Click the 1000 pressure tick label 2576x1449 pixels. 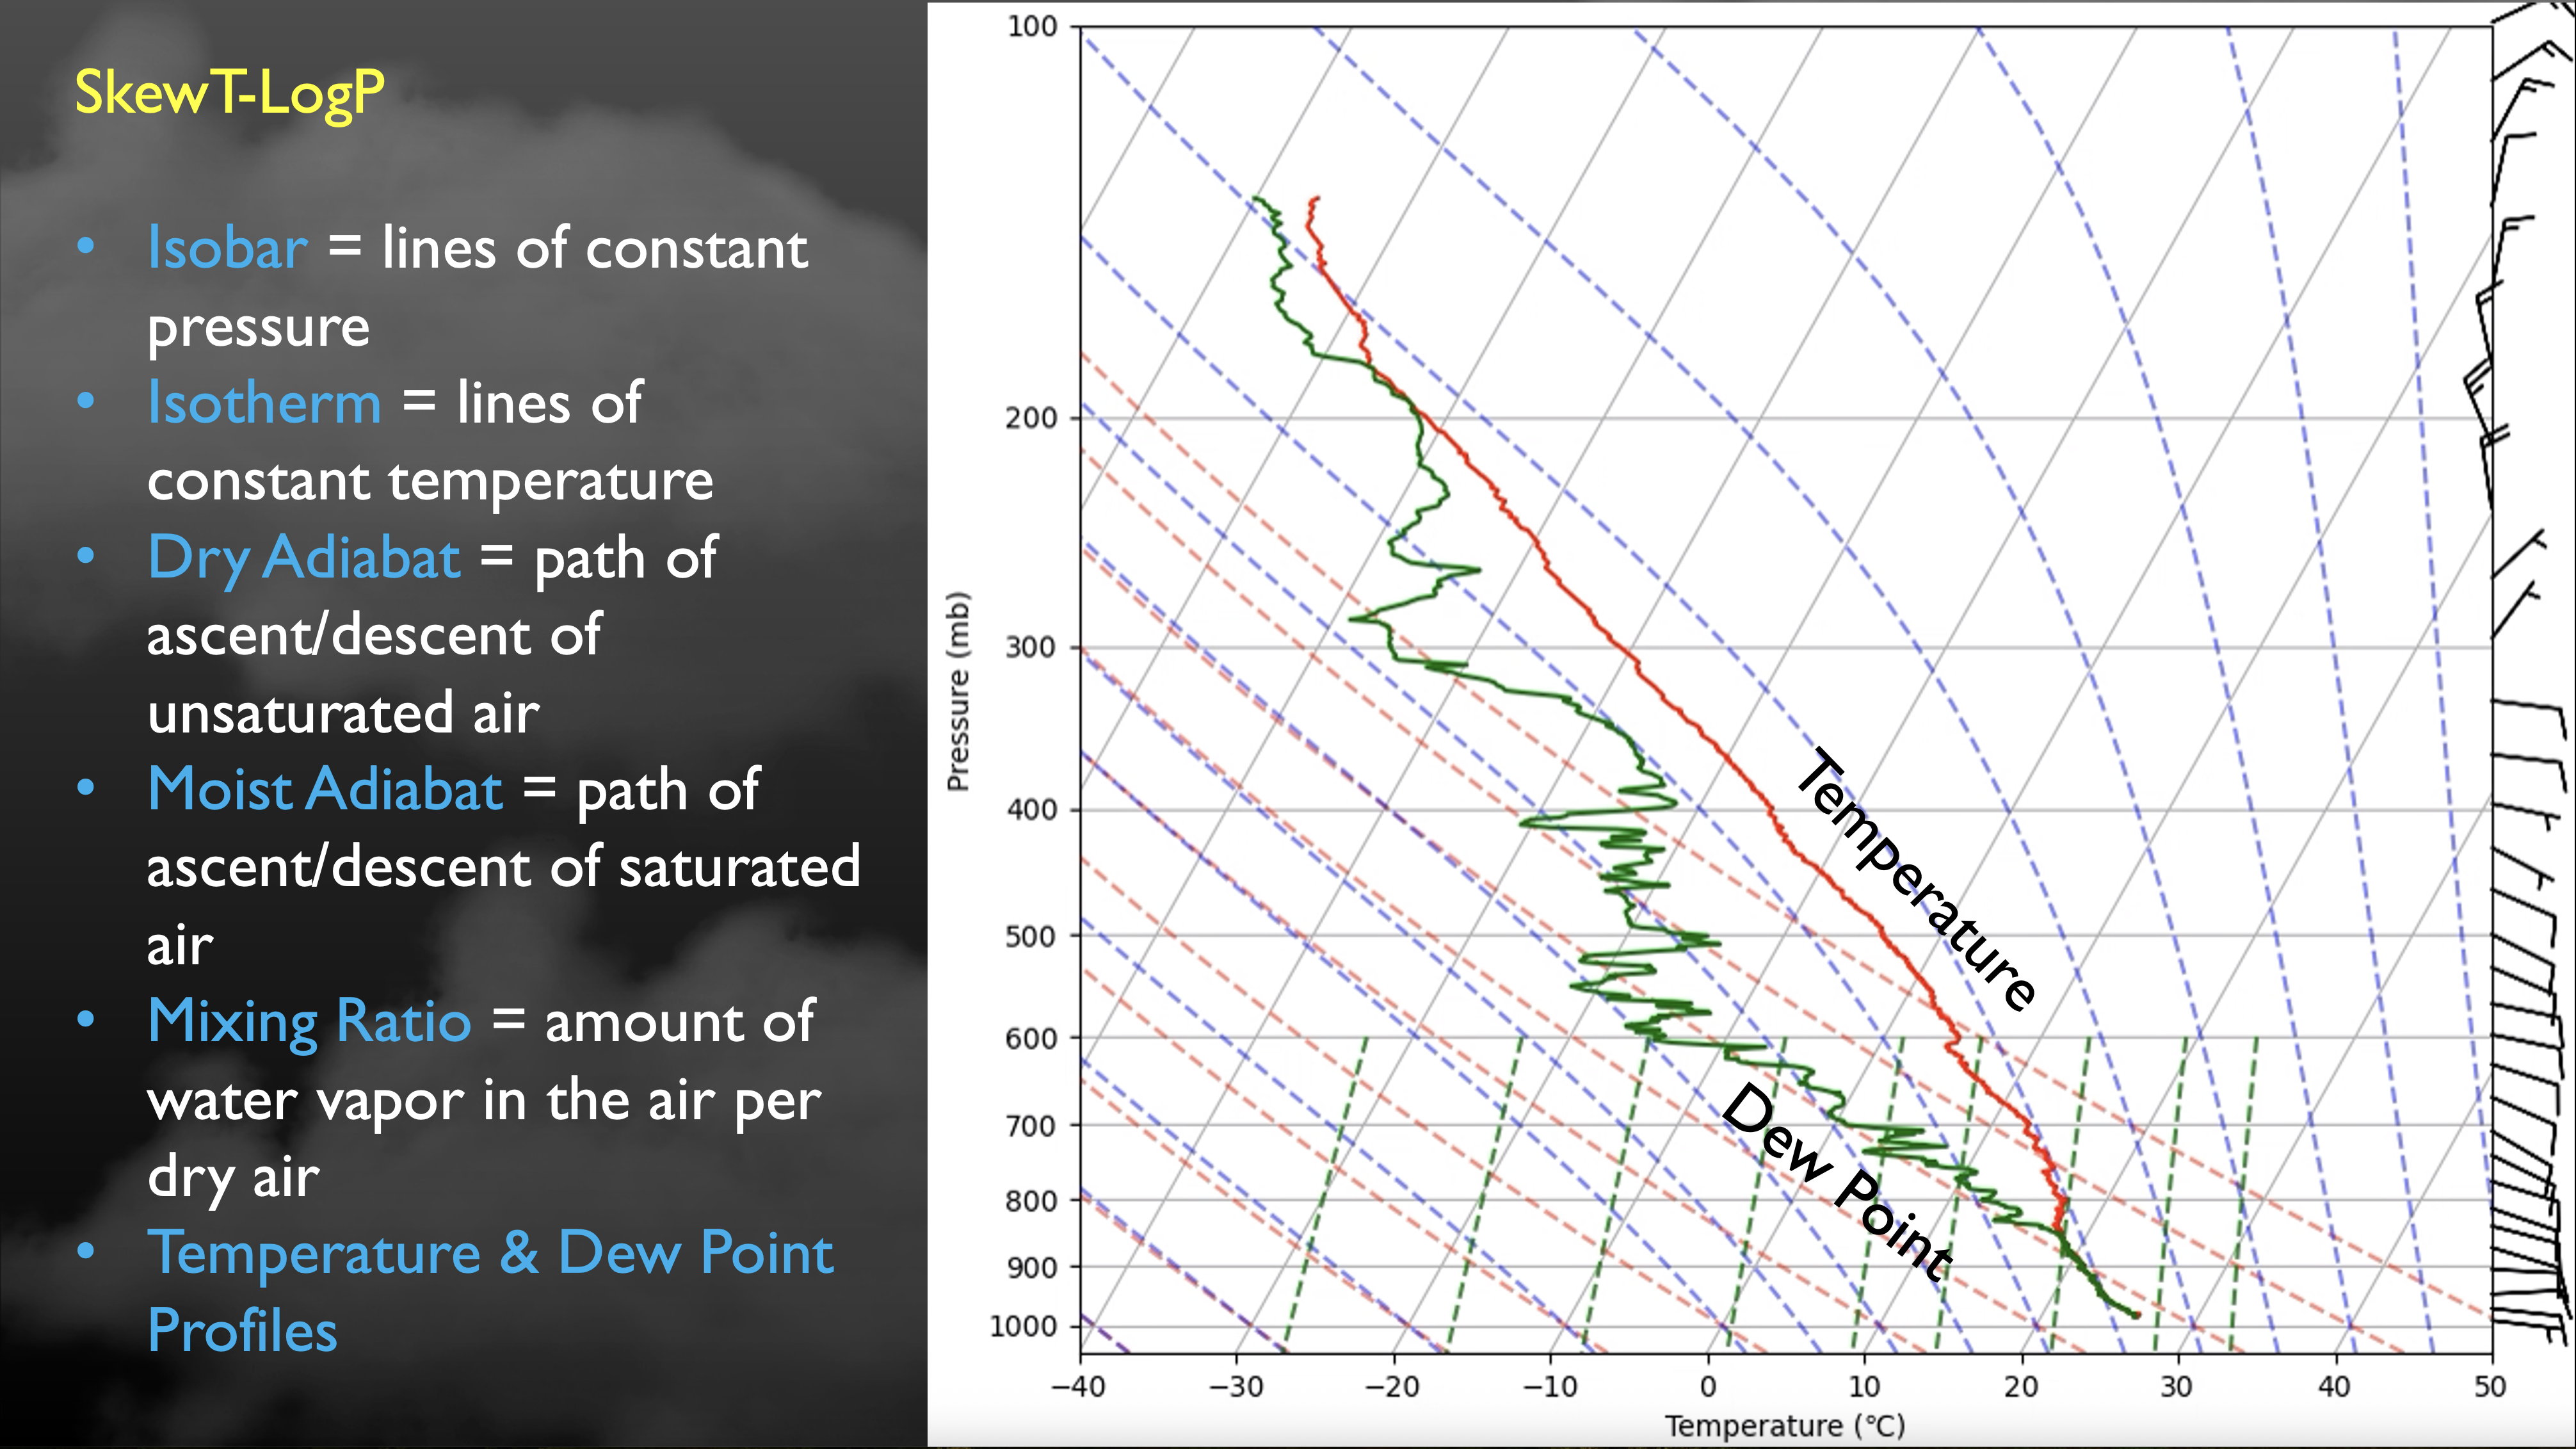pos(1024,1327)
